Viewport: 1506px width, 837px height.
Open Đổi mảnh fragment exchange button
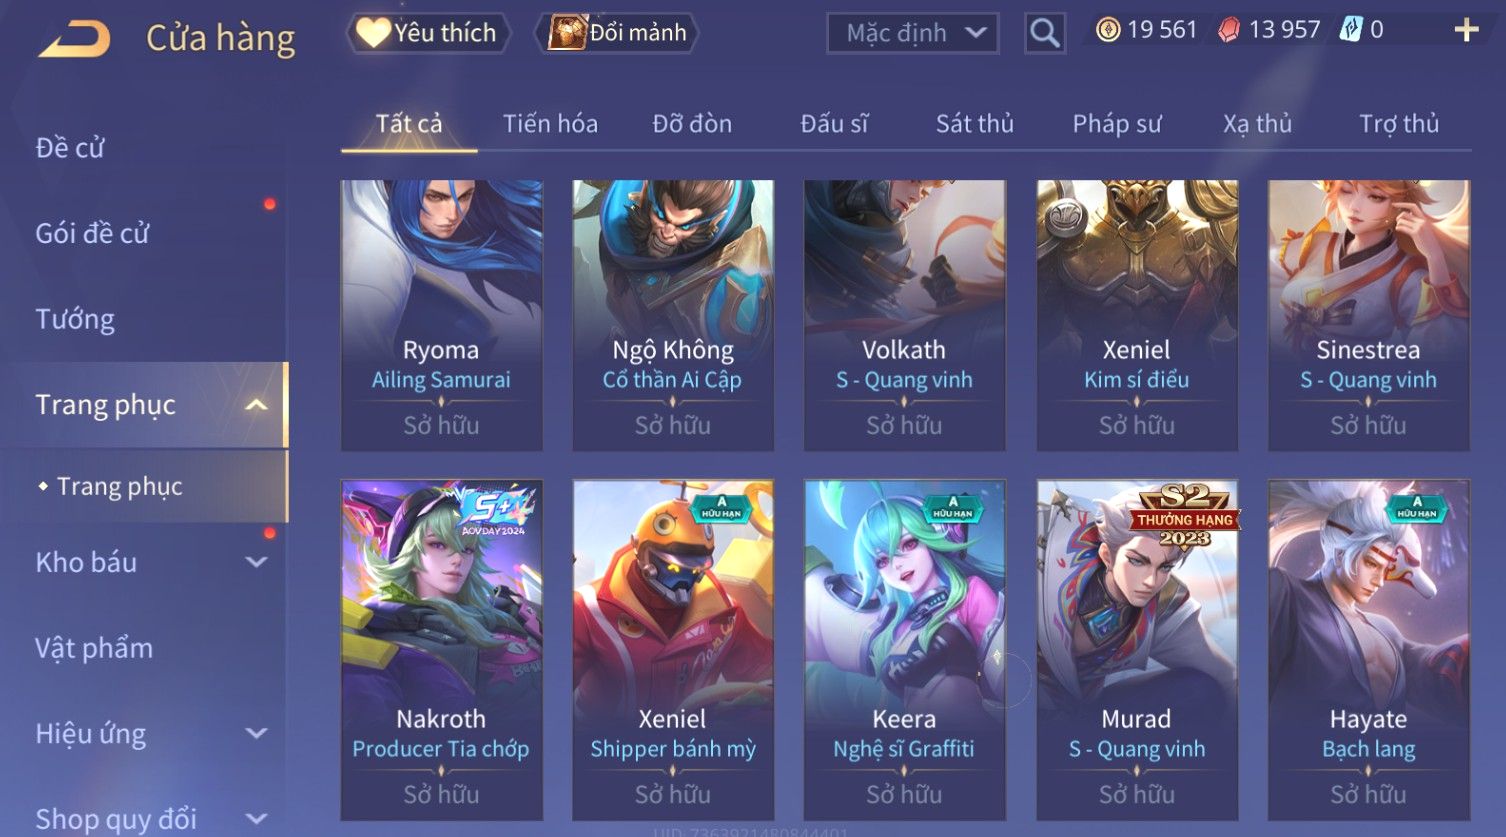(617, 33)
